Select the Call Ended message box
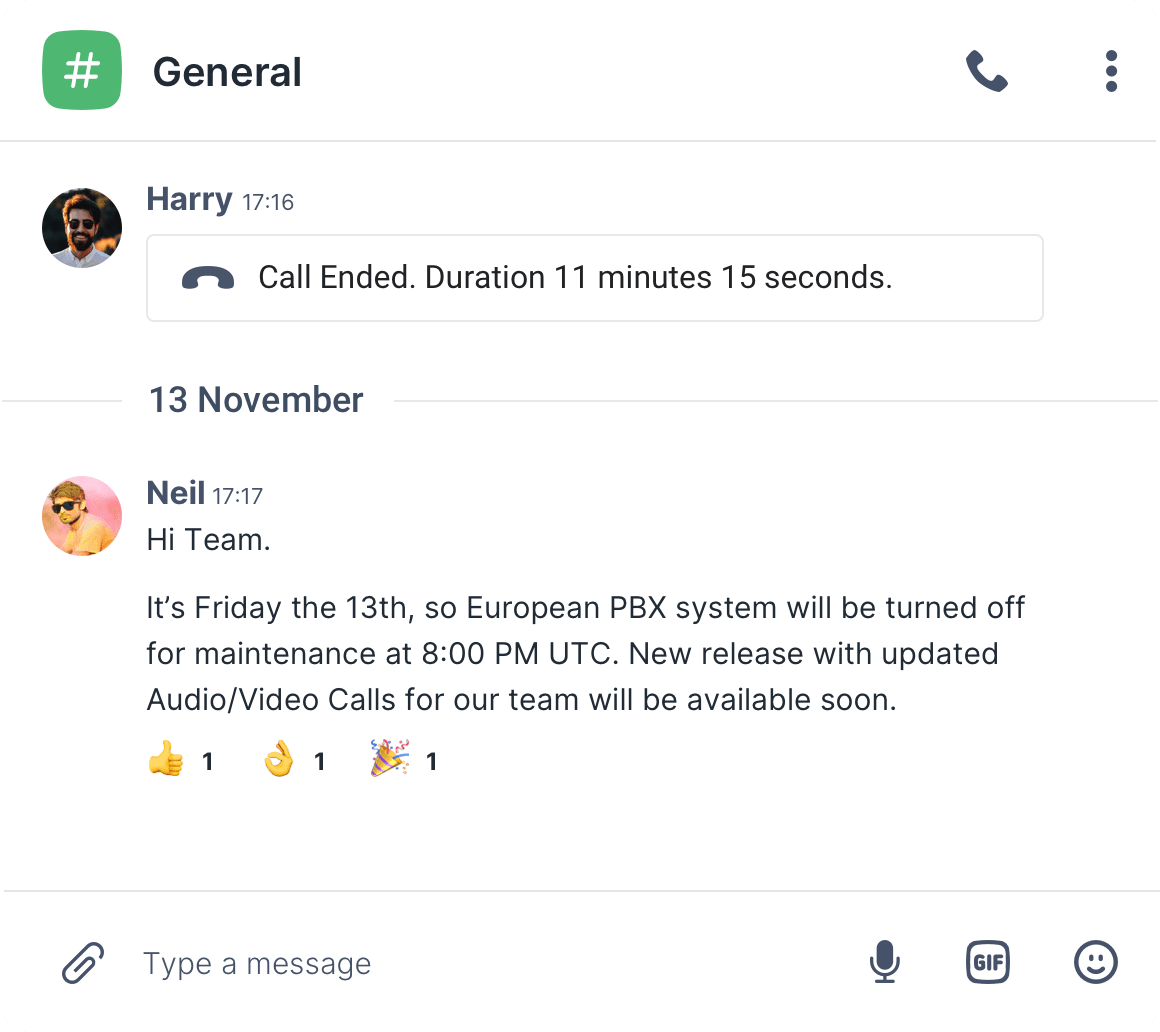Image resolution: width=1160 pixels, height=1032 pixels. [x=595, y=278]
